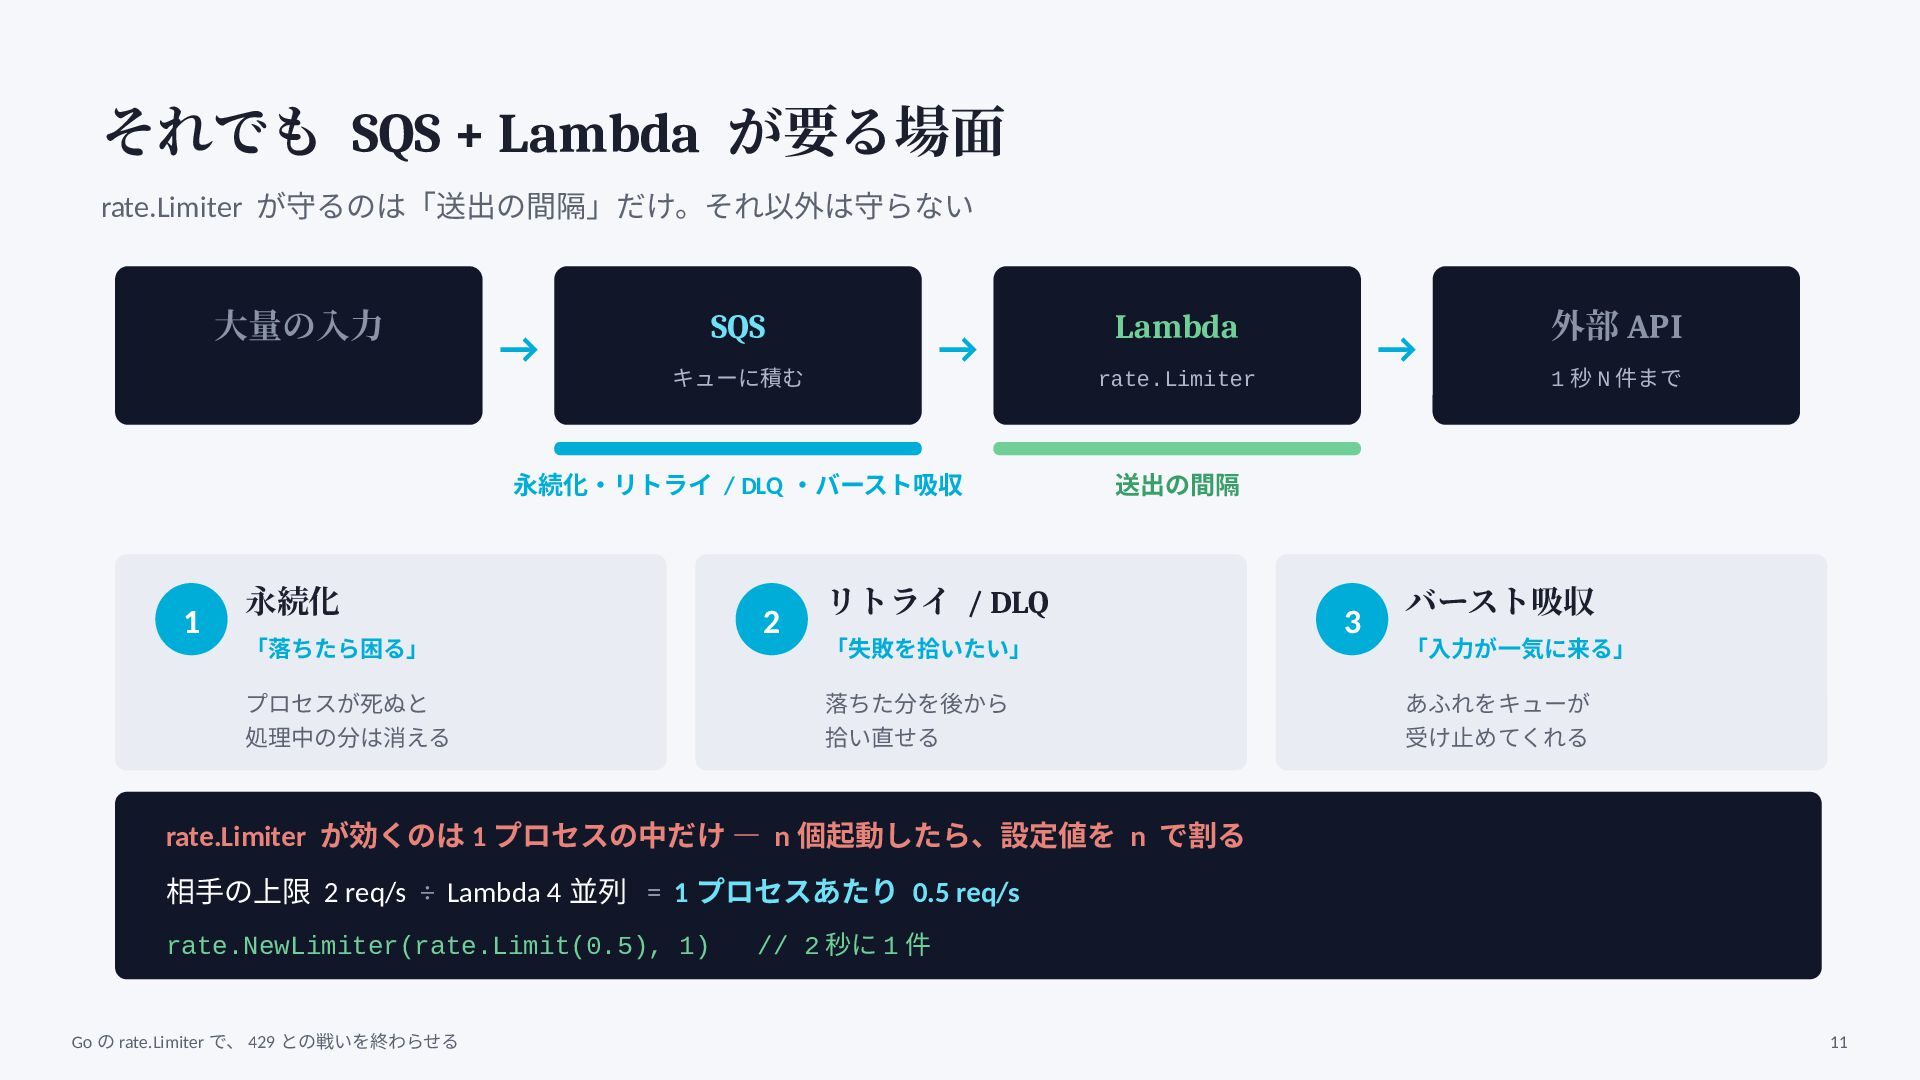Image resolution: width=1920 pixels, height=1080 pixels.
Task: Click the arrow between 大量の入力 and SQS
Action: [x=518, y=349]
